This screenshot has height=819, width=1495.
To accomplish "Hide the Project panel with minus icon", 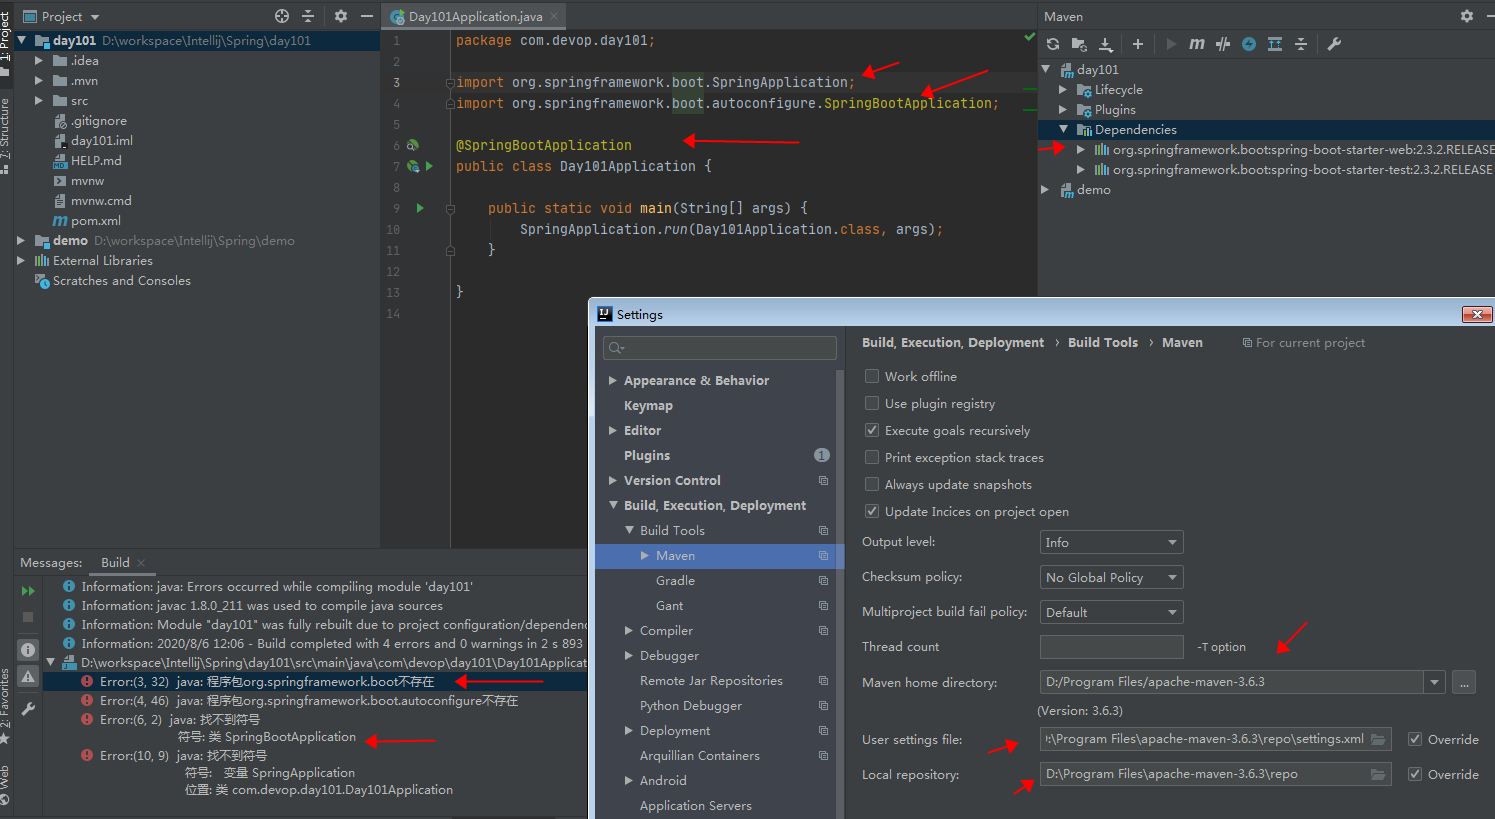I will tap(367, 16).
